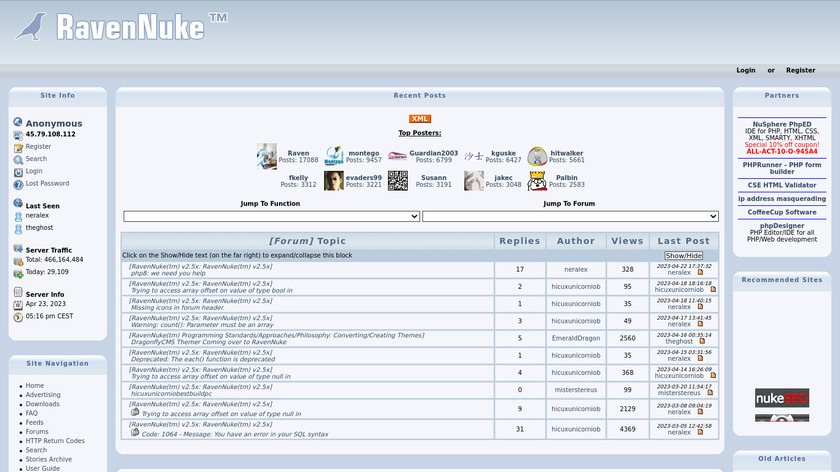The width and height of the screenshot is (840, 472).
Task: Open last post icon for Code: 1064 topic
Action: tap(700, 432)
